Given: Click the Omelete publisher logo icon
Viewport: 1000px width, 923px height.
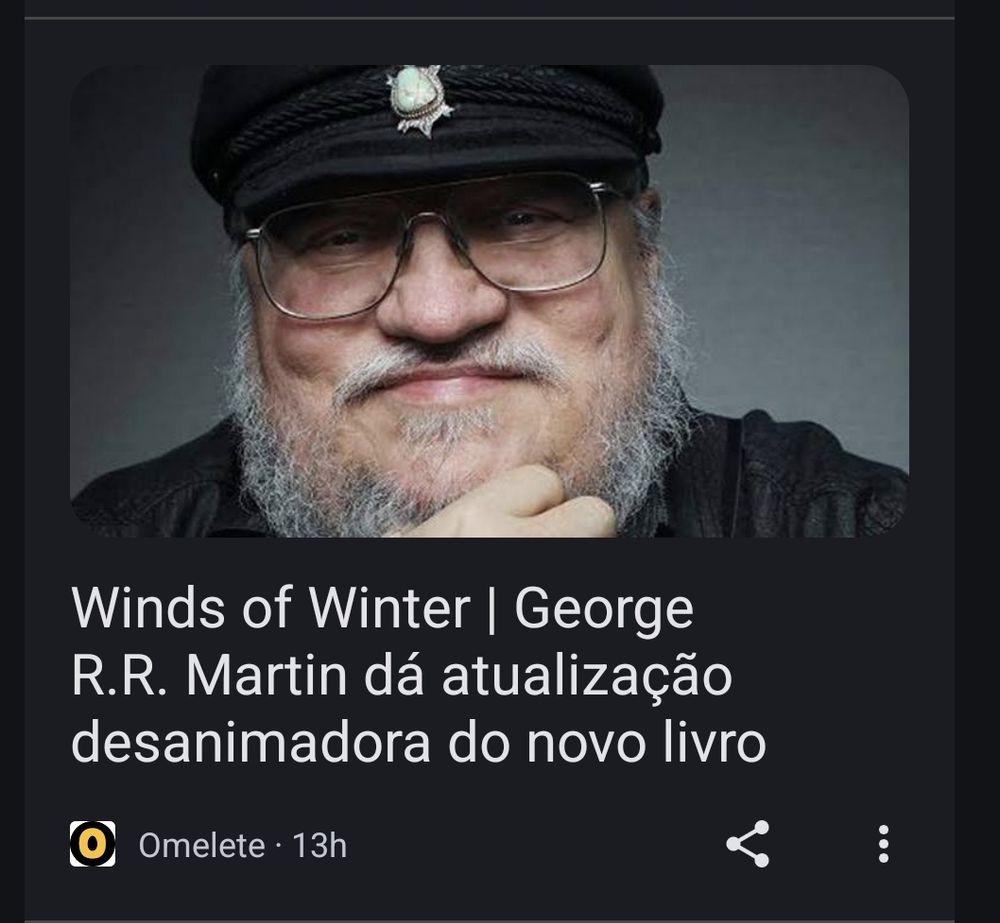Looking at the screenshot, I should [x=92, y=844].
